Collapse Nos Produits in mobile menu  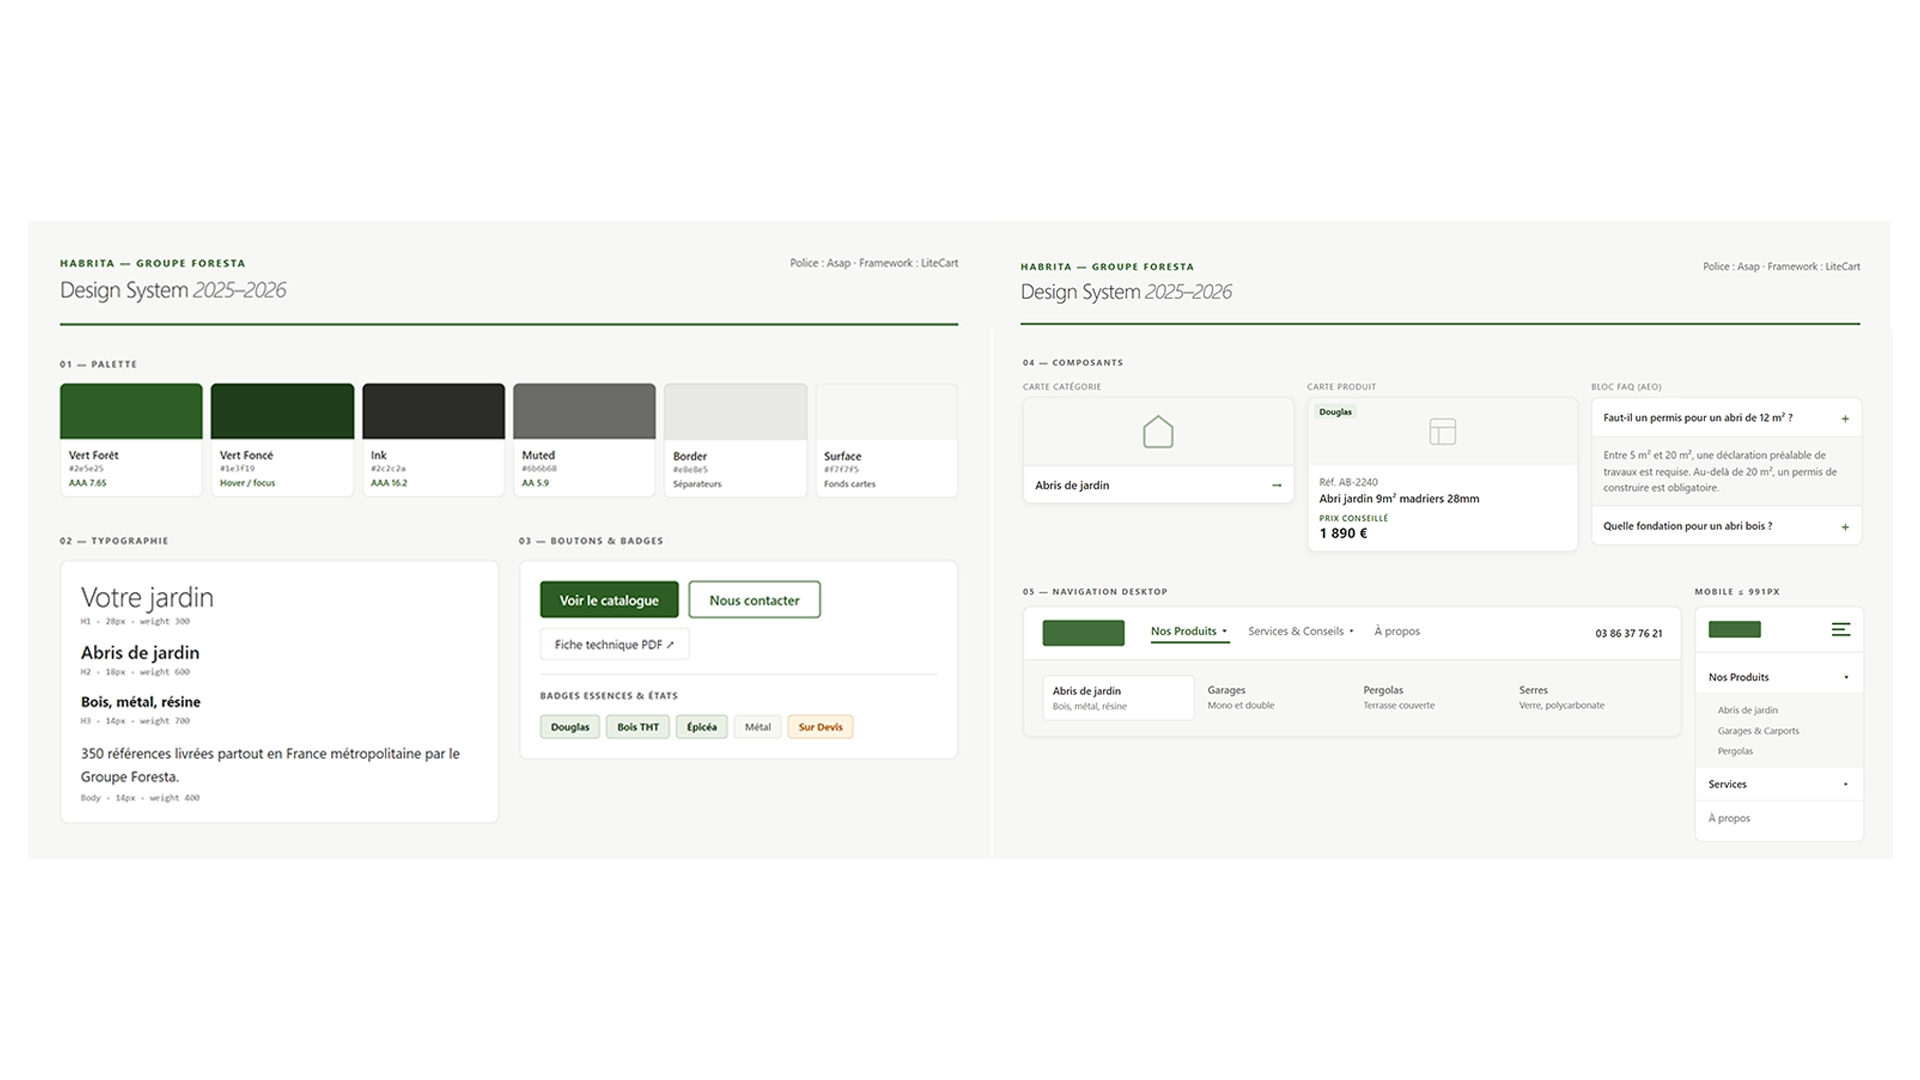click(x=1778, y=677)
